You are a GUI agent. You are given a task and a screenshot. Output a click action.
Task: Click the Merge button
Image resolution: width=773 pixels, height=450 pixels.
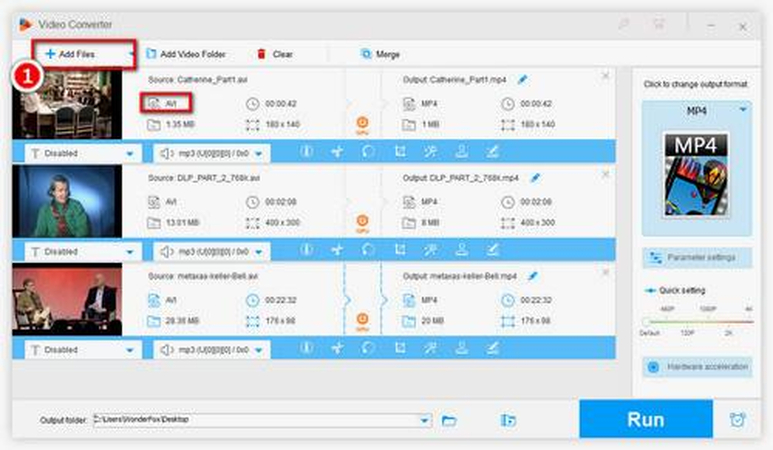point(380,54)
